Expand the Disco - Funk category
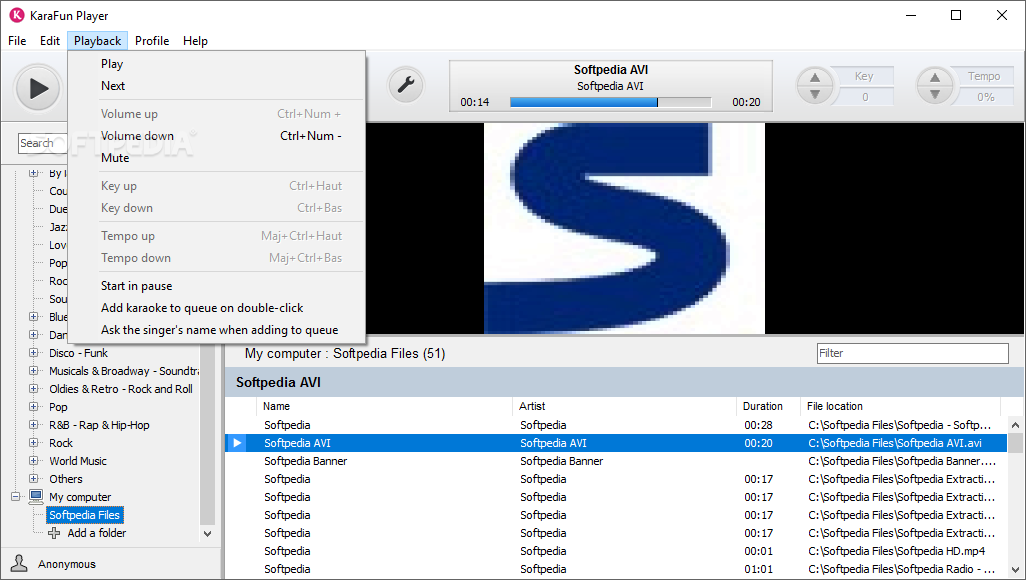This screenshot has height=580, width=1026. pyautogui.click(x=33, y=353)
